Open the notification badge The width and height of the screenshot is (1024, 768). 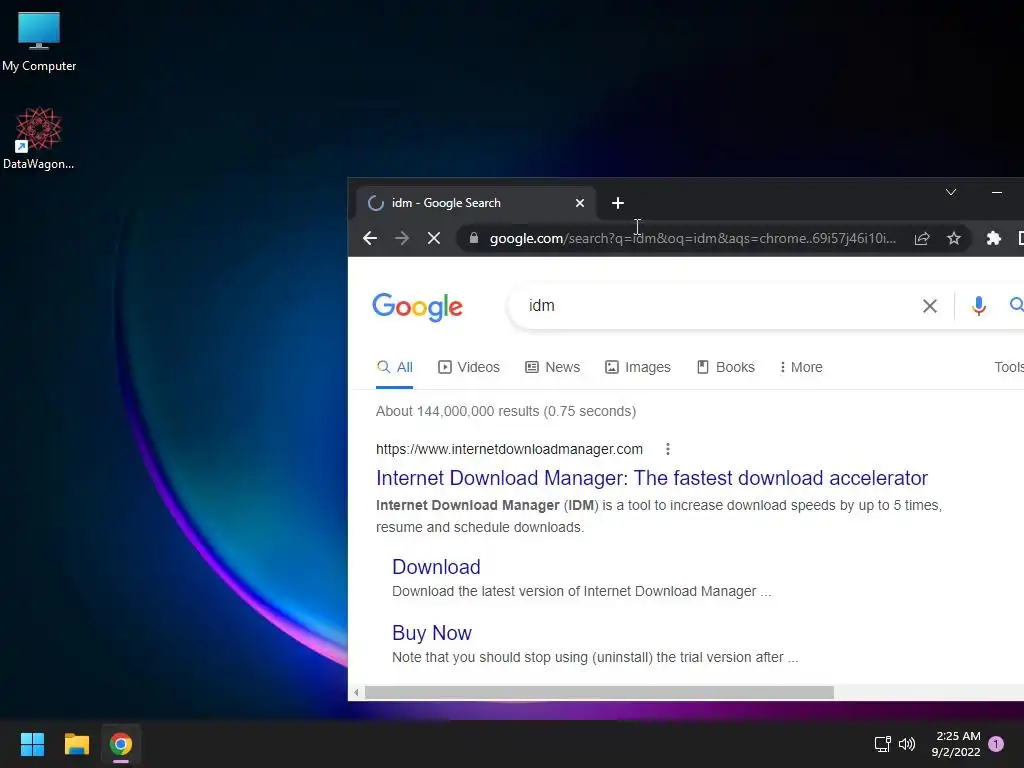click(x=996, y=744)
